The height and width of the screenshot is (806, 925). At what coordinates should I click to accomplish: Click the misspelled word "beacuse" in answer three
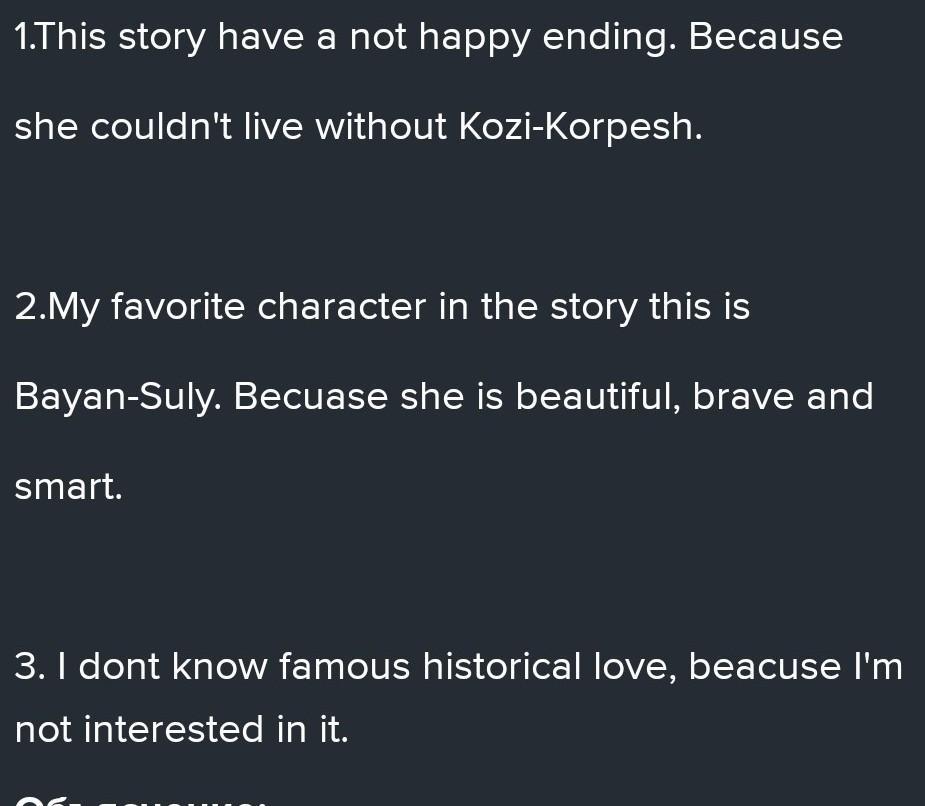[x=765, y=666]
